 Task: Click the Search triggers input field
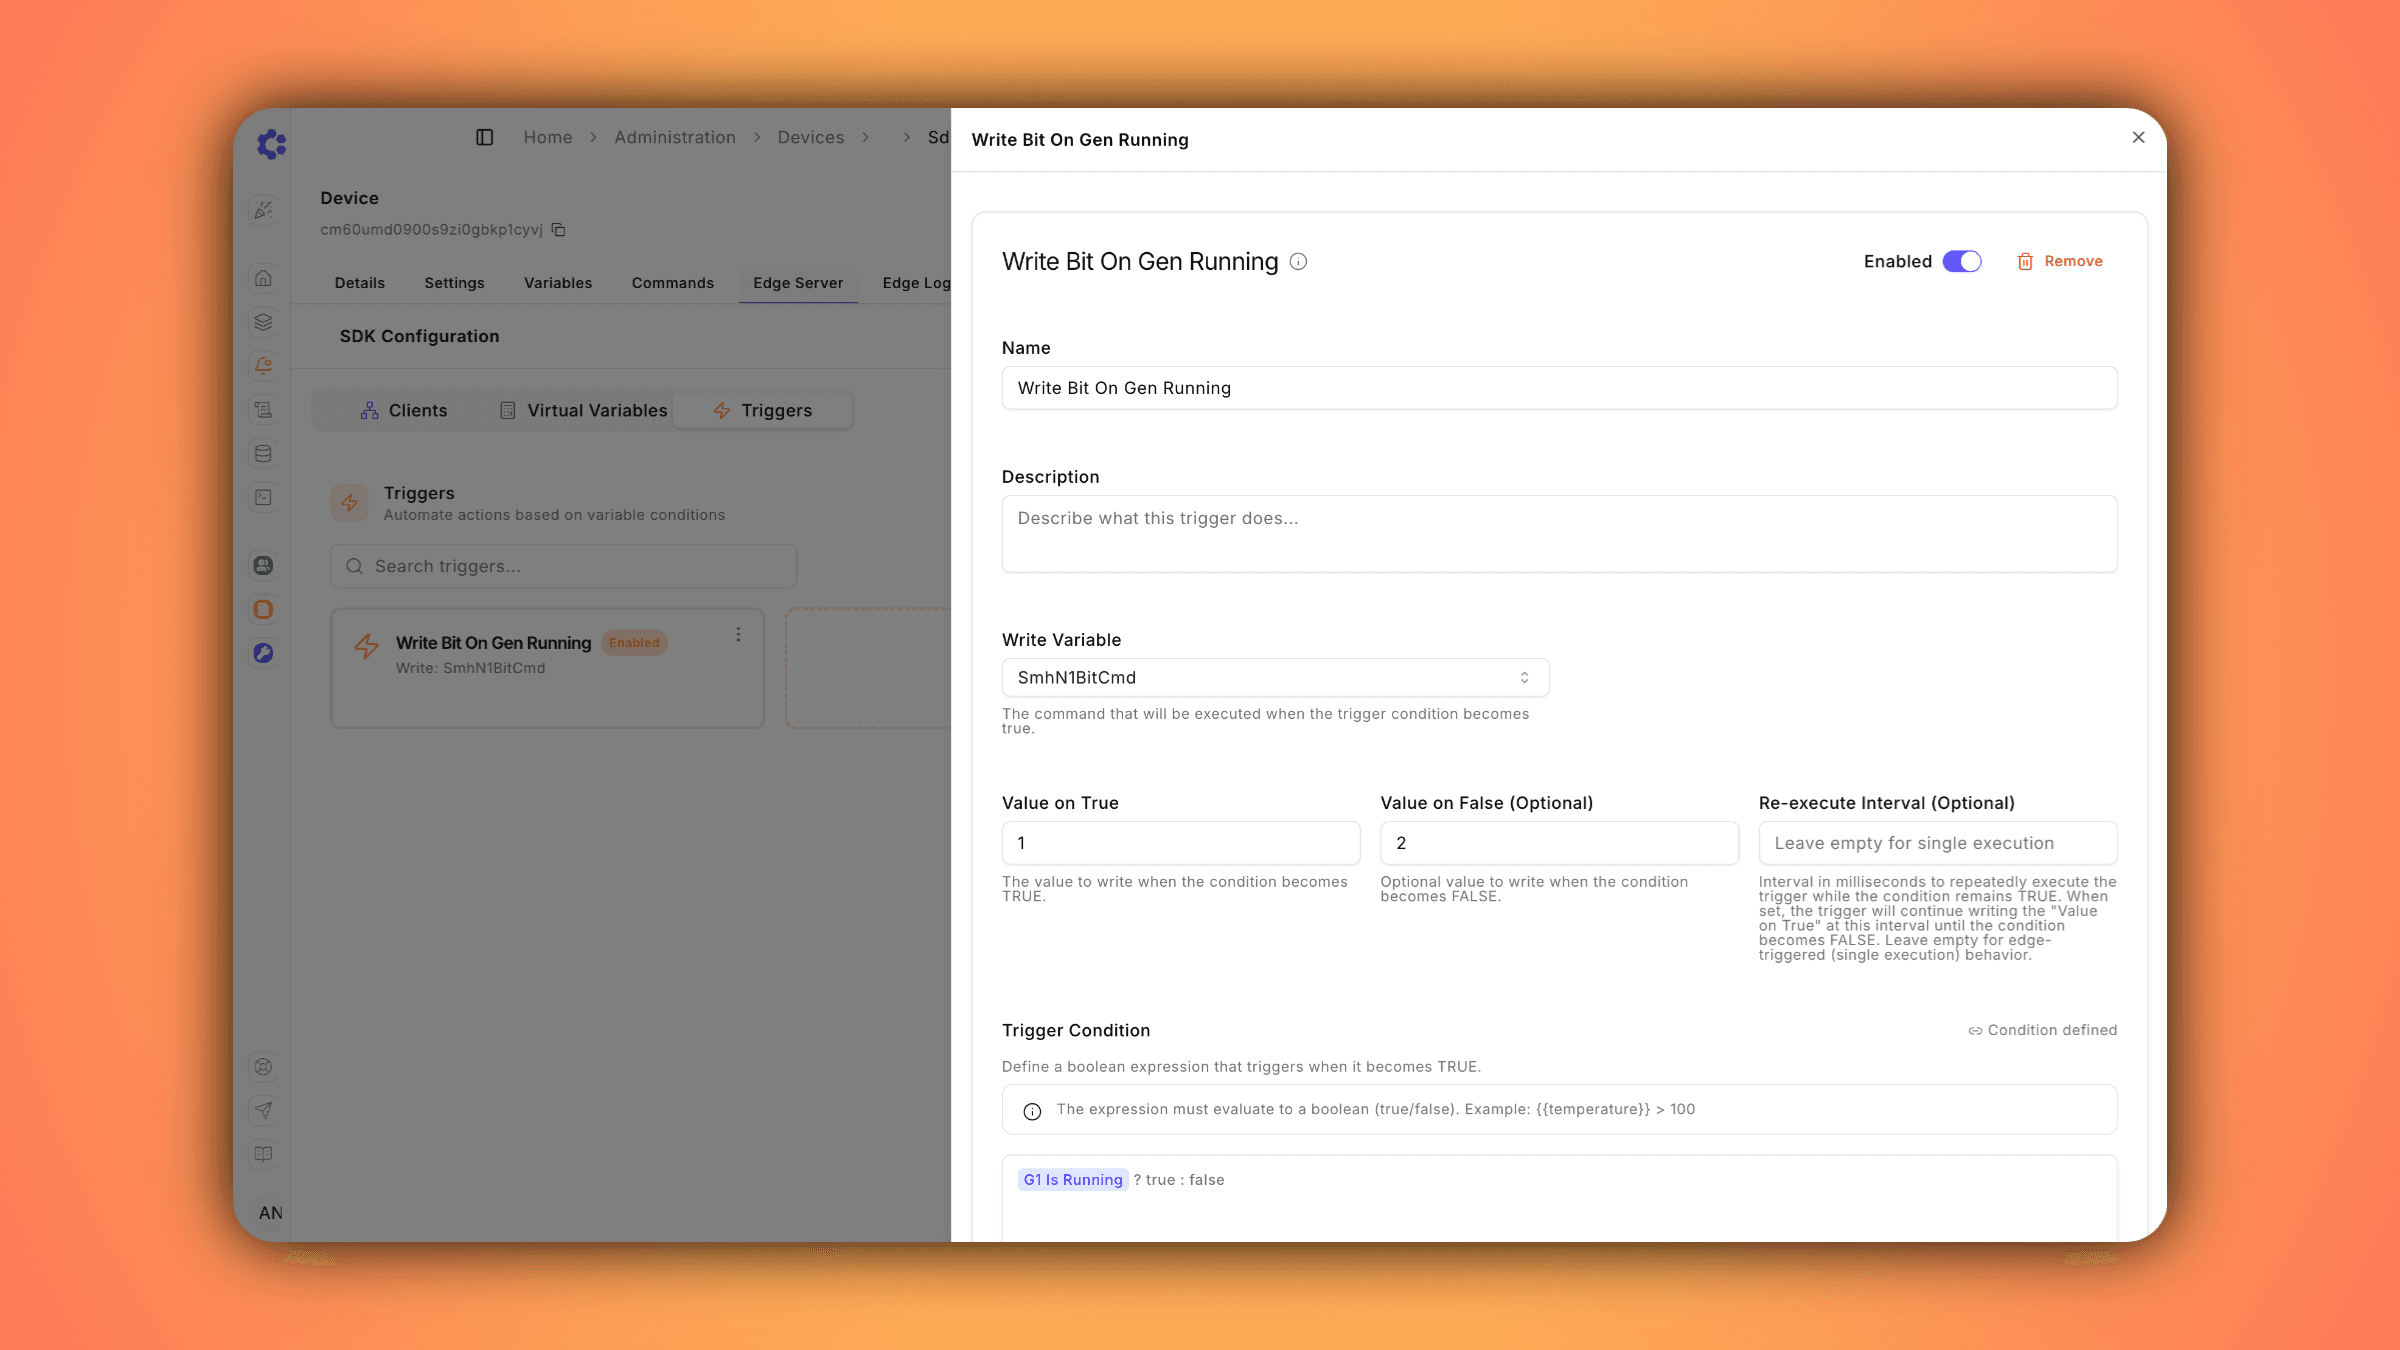[x=562, y=566]
